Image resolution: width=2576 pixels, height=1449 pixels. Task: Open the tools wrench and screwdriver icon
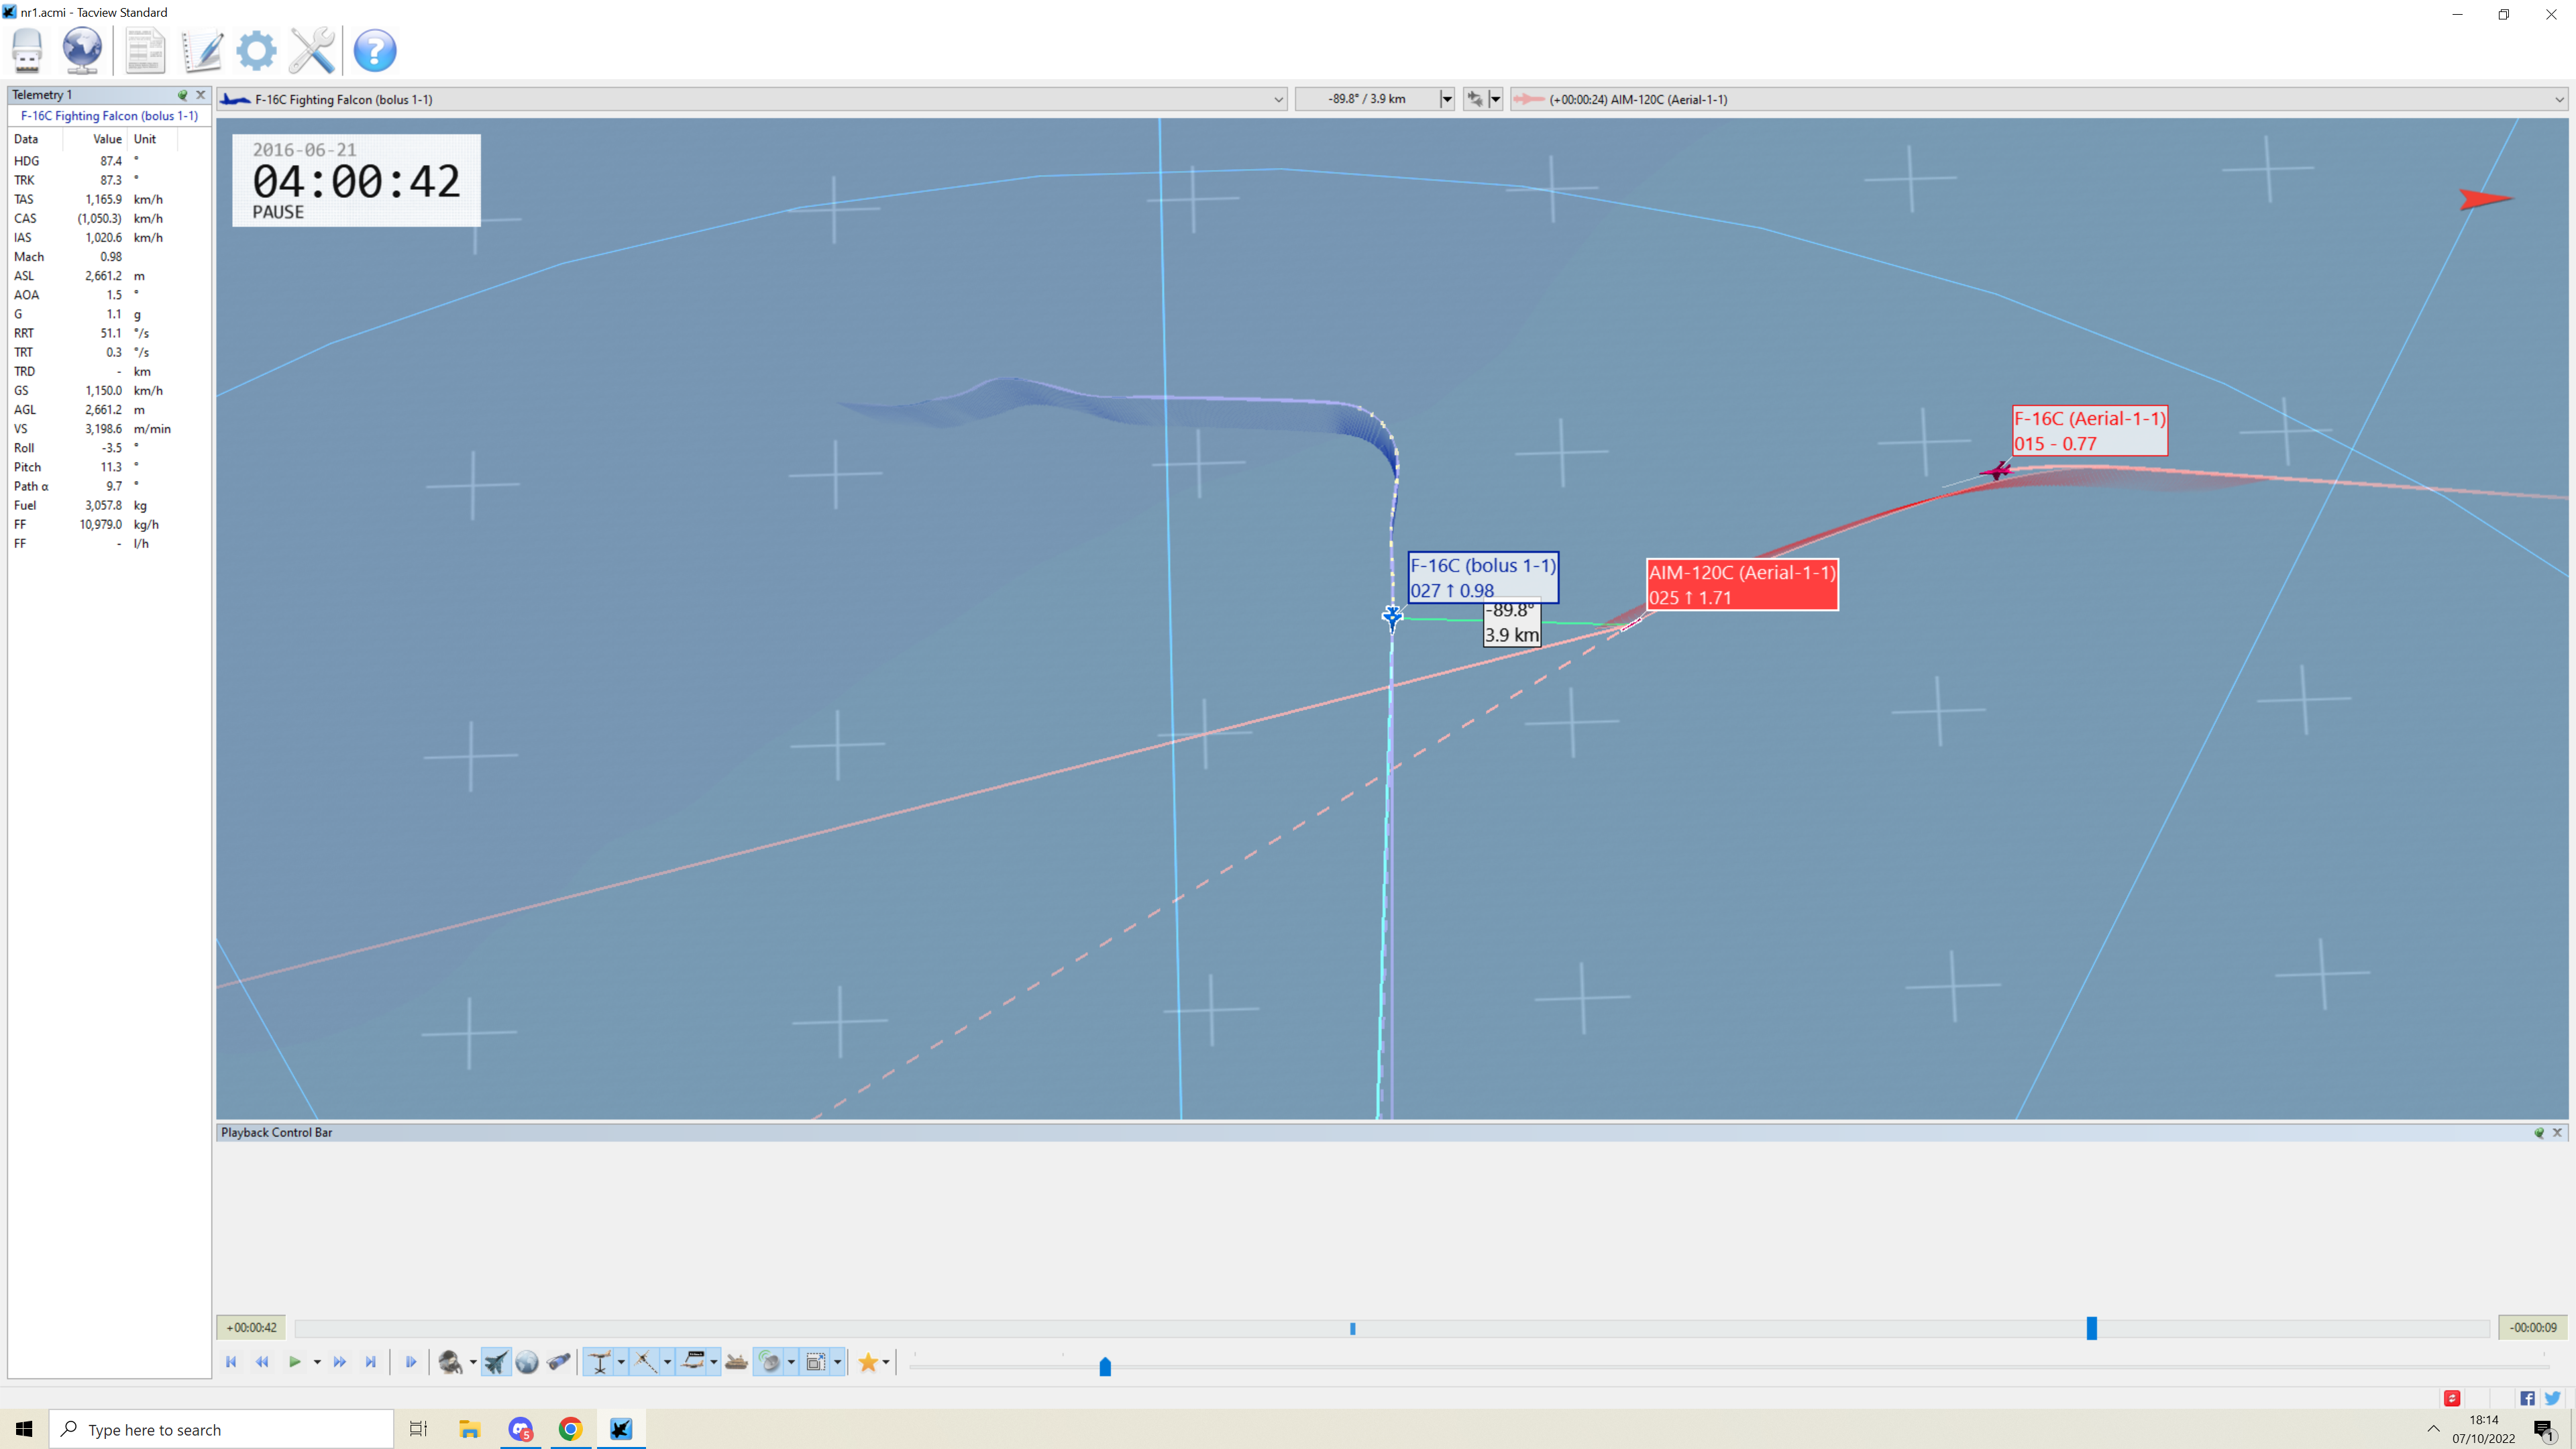point(312,50)
